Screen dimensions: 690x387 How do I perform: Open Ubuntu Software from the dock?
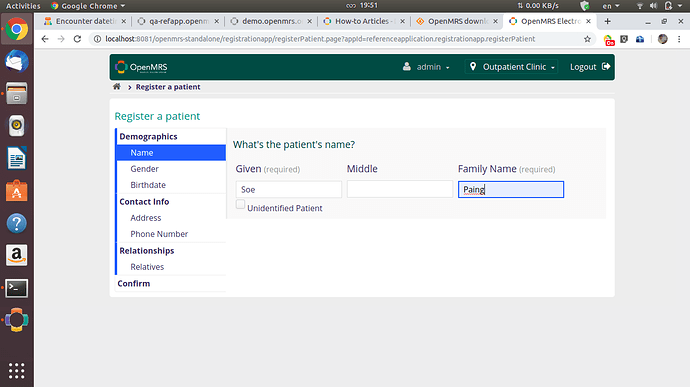(x=17, y=191)
